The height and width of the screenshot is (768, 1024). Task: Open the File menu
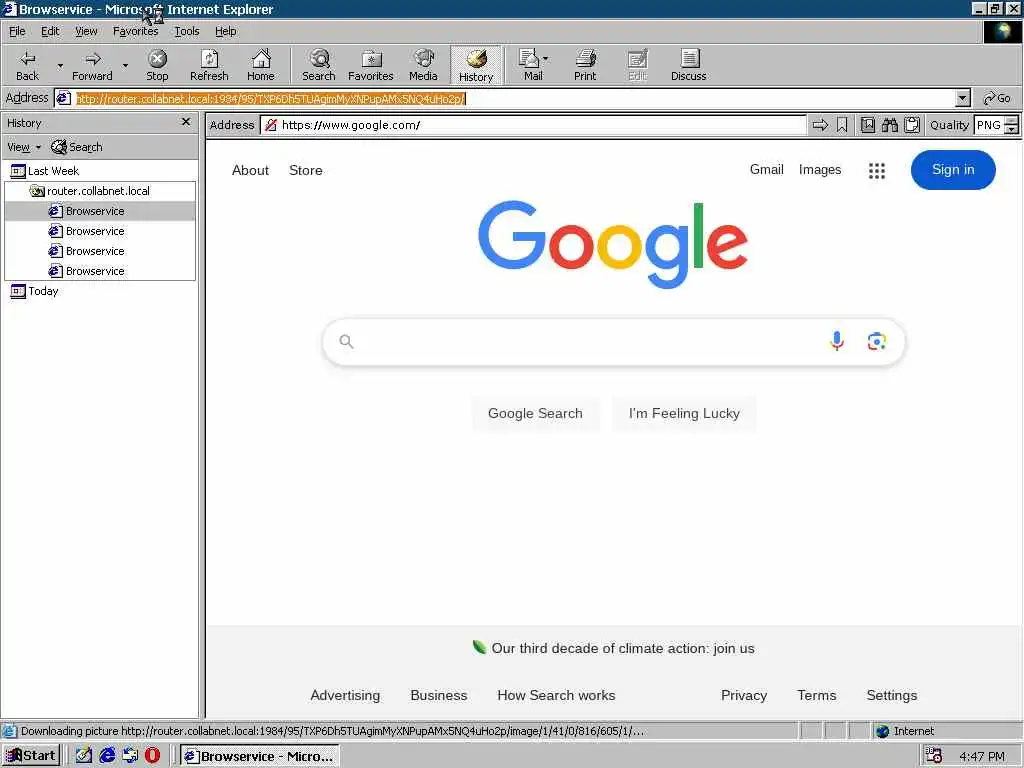(17, 31)
